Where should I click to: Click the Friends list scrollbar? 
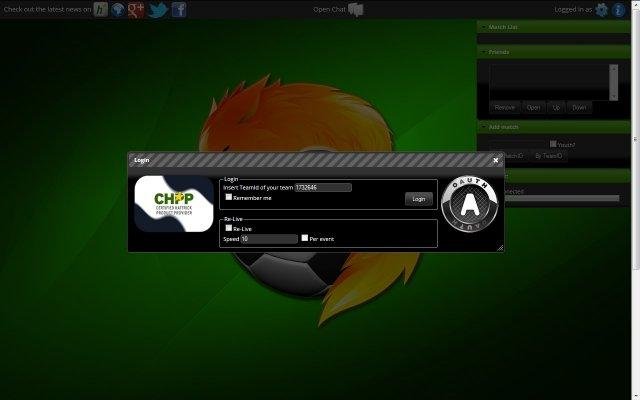(613, 82)
